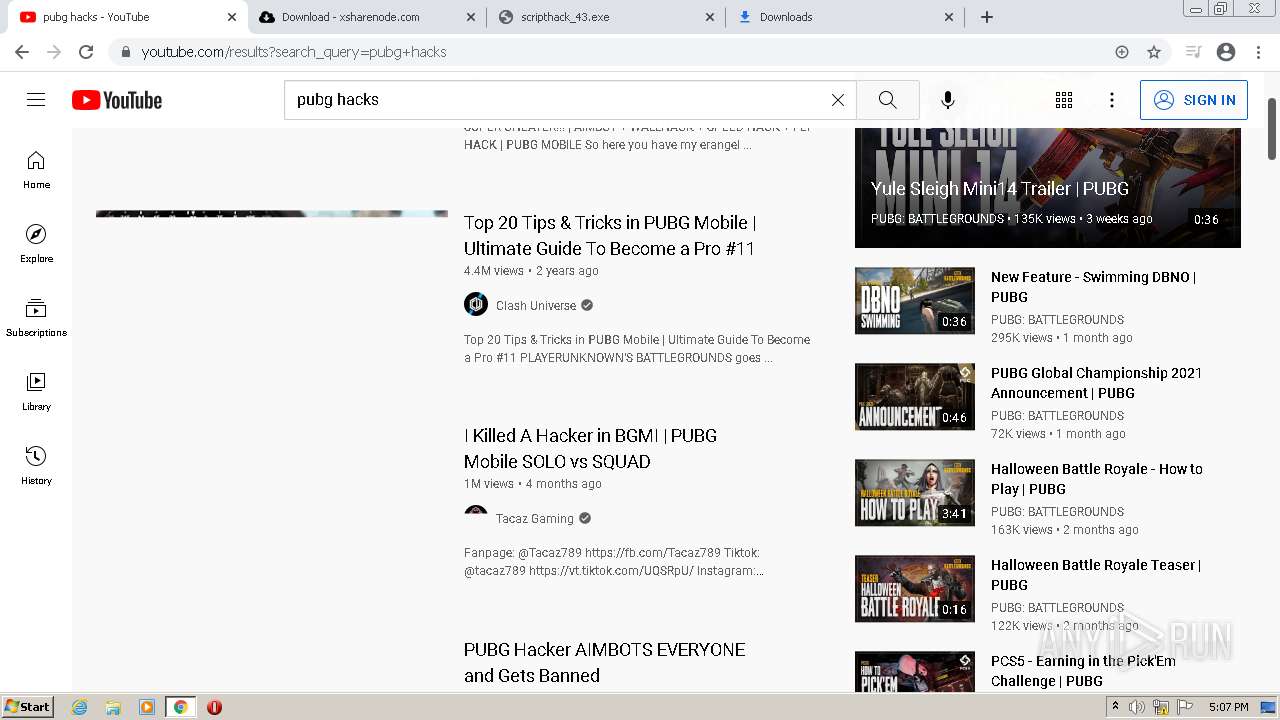Screen dimensions: 1280x720
Task: Click the Chrome taskbar icon
Action: point(181,707)
